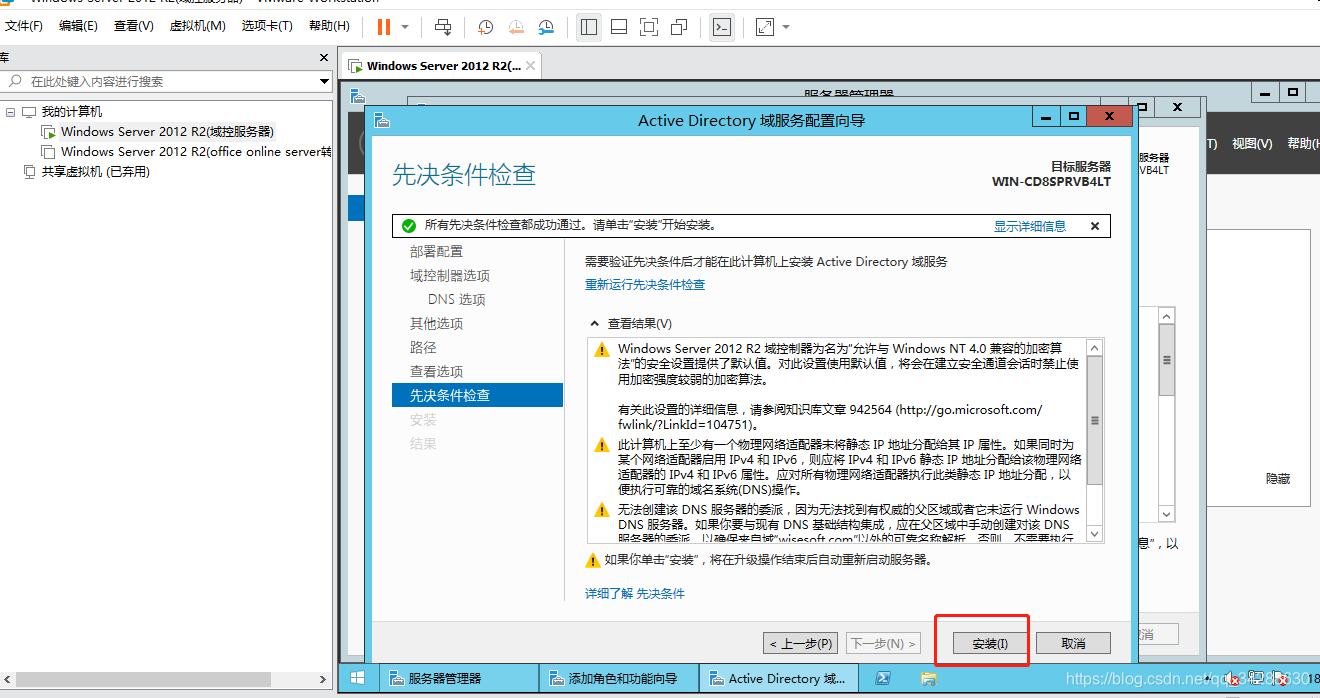Open the power options dropdown next to pause
The height and width of the screenshot is (698, 1320).
click(x=405, y=27)
